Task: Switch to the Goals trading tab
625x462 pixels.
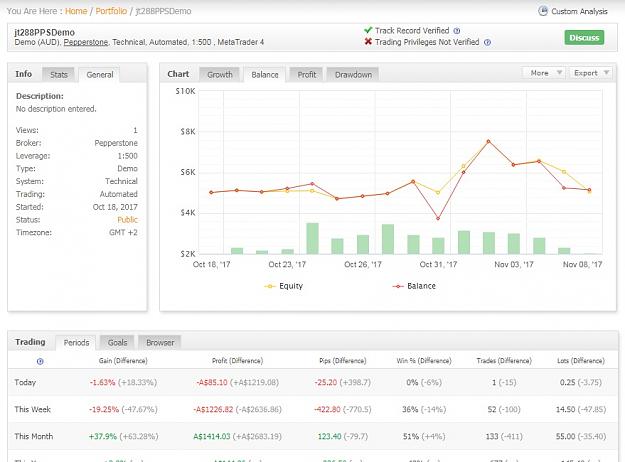Action: click(x=117, y=342)
